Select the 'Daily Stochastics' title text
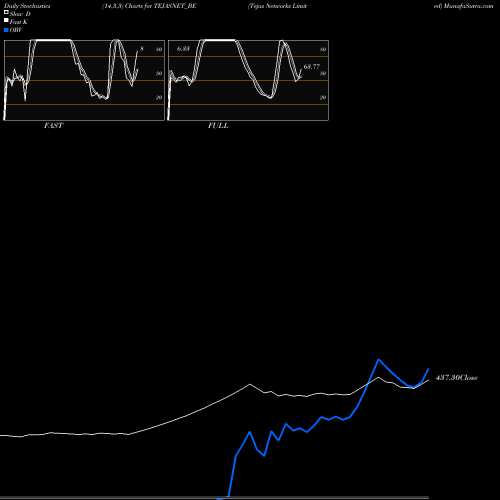 tap(27, 6)
